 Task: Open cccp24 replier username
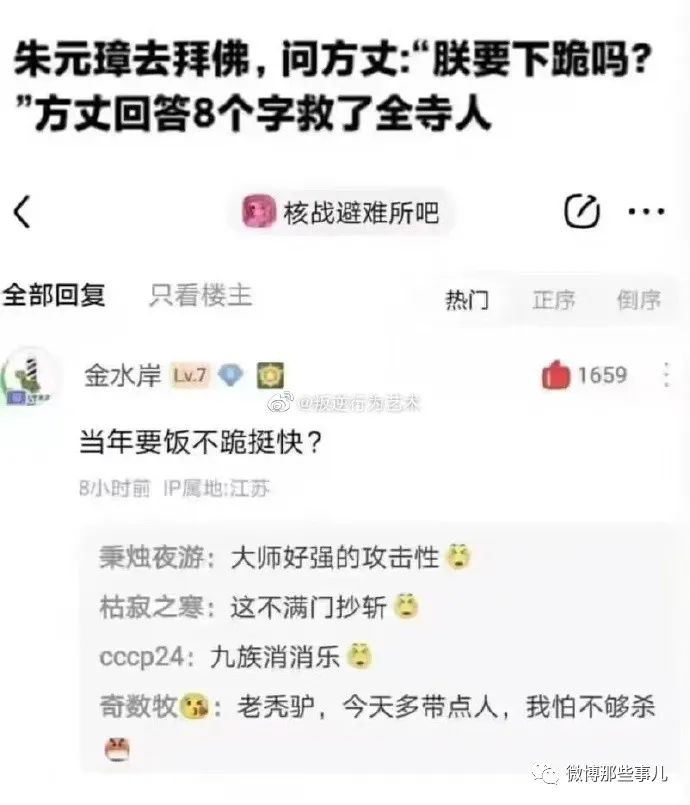tap(142, 657)
